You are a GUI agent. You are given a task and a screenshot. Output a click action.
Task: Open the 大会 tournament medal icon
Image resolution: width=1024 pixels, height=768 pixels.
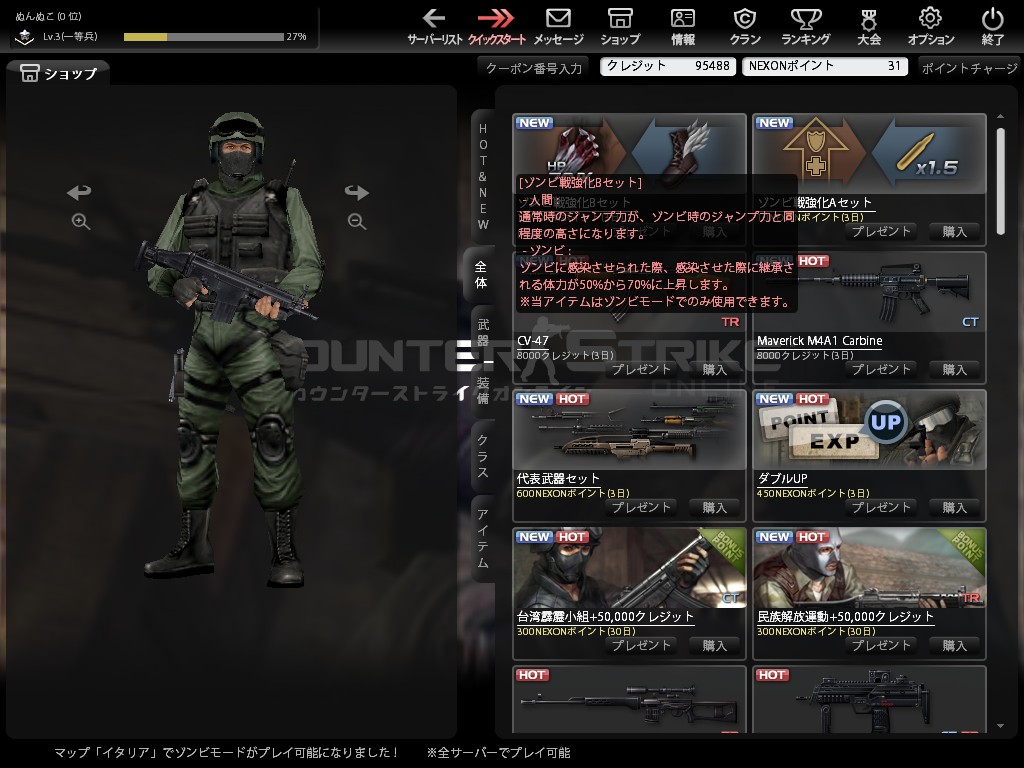point(869,27)
